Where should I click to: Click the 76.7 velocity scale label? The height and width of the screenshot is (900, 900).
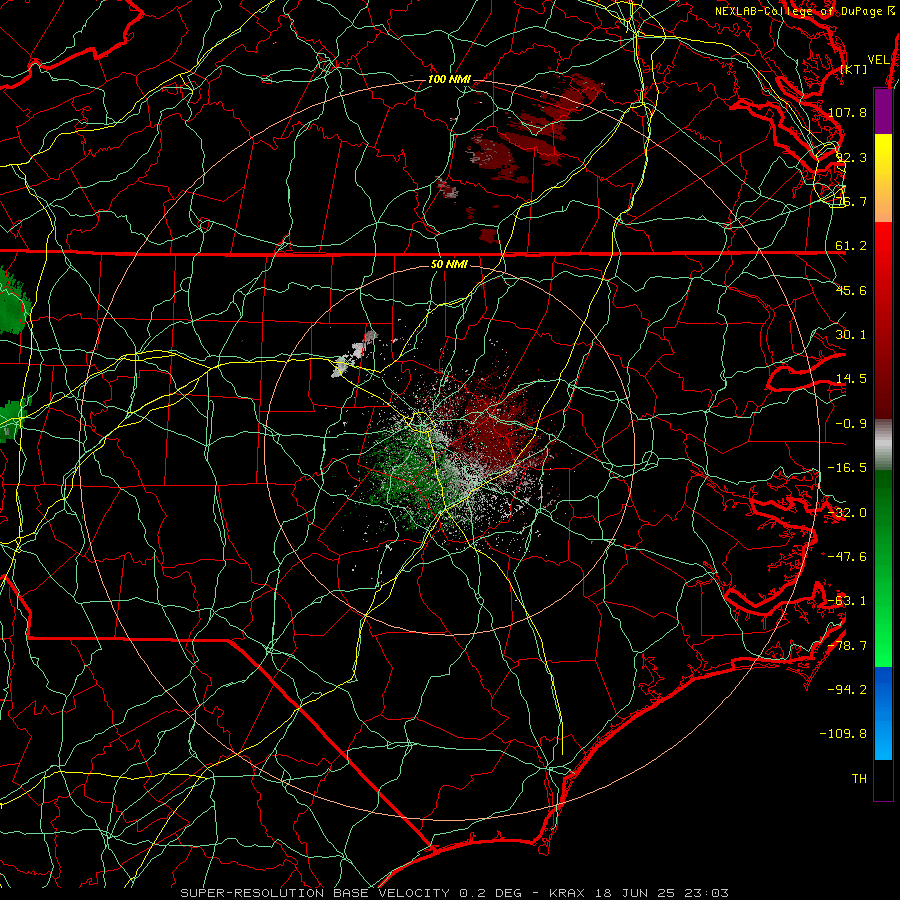coord(851,201)
